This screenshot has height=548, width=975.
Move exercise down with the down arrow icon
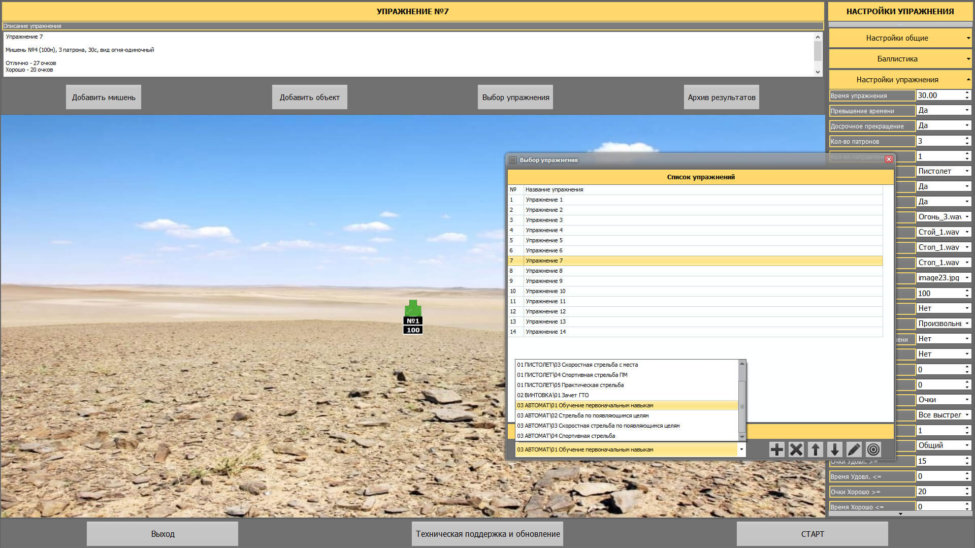[835, 450]
